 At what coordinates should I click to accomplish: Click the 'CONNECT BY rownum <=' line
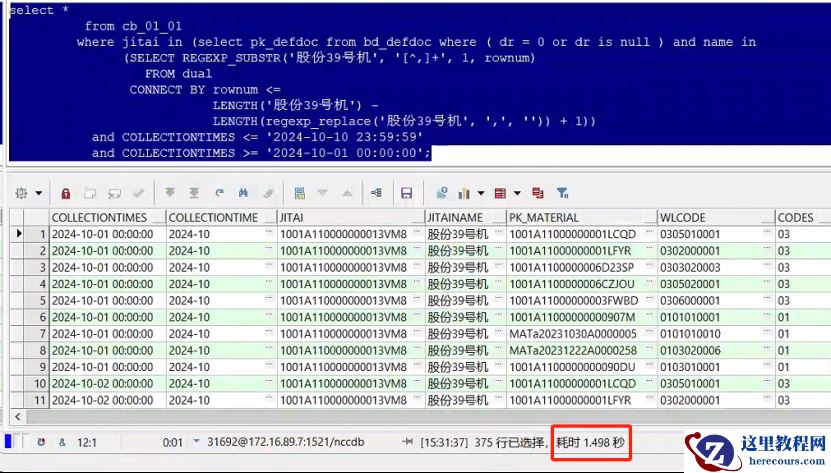point(205,90)
